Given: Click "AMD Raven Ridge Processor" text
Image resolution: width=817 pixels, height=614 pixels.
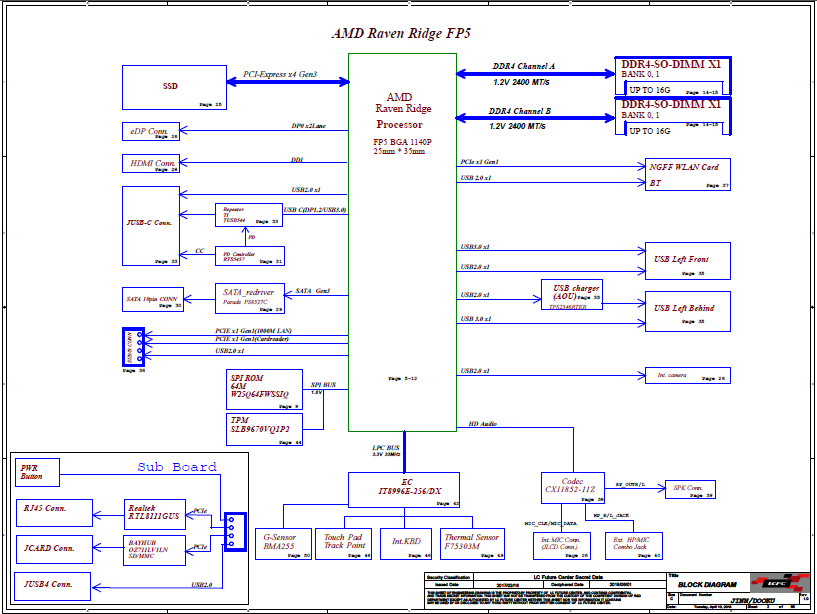Looking at the screenshot, I should tap(401, 110).
